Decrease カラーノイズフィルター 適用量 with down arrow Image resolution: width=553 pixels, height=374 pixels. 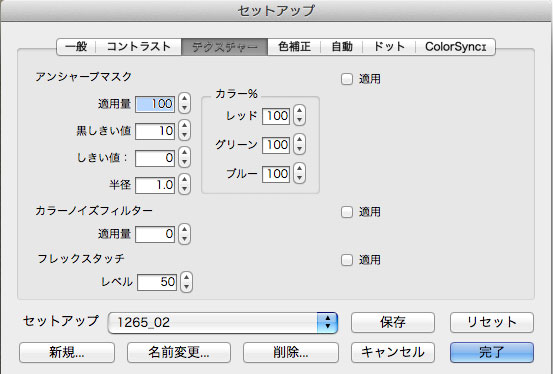(184, 239)
